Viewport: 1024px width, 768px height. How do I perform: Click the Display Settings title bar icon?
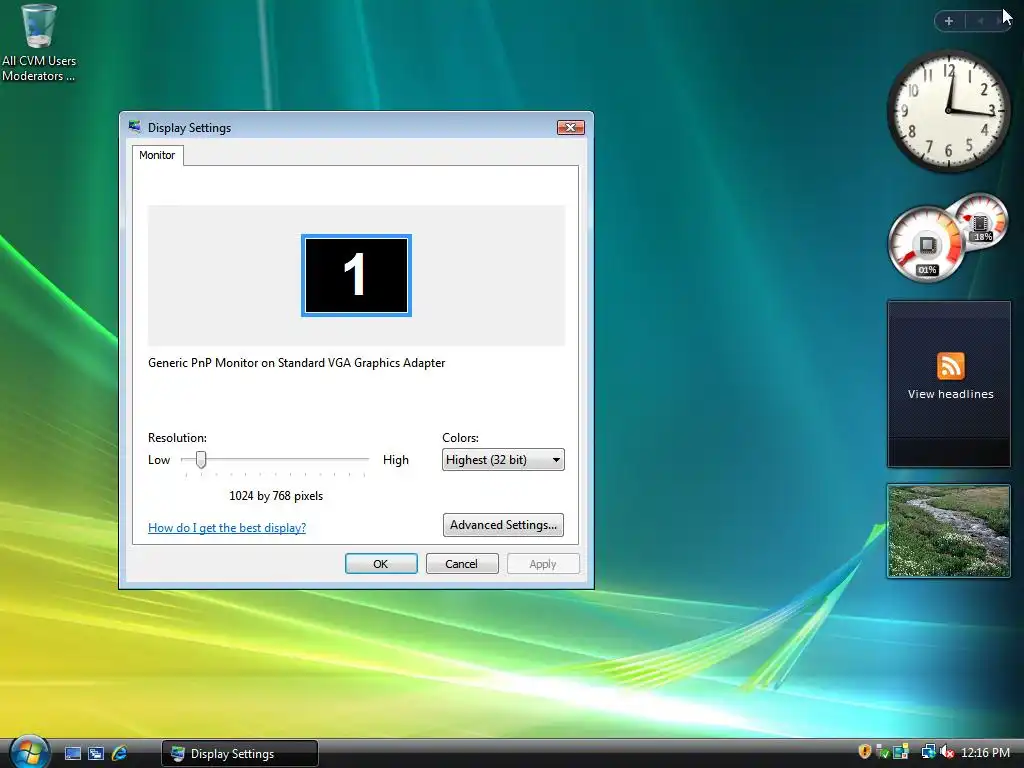[135, 127]
